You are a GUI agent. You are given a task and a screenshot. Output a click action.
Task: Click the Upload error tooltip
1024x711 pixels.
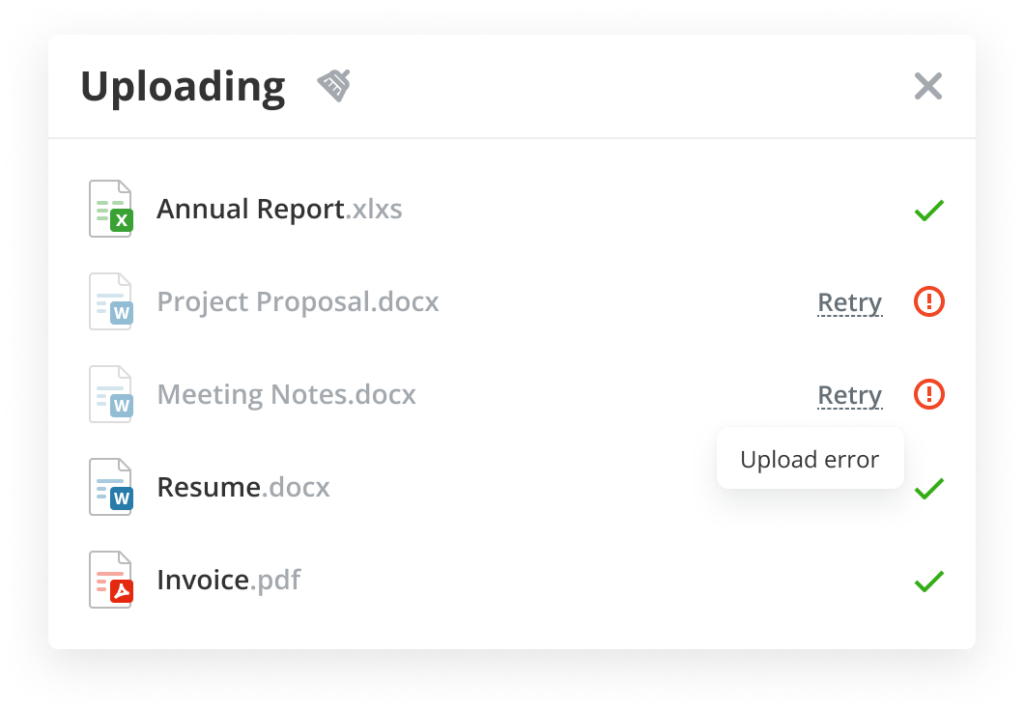(809, 460)
